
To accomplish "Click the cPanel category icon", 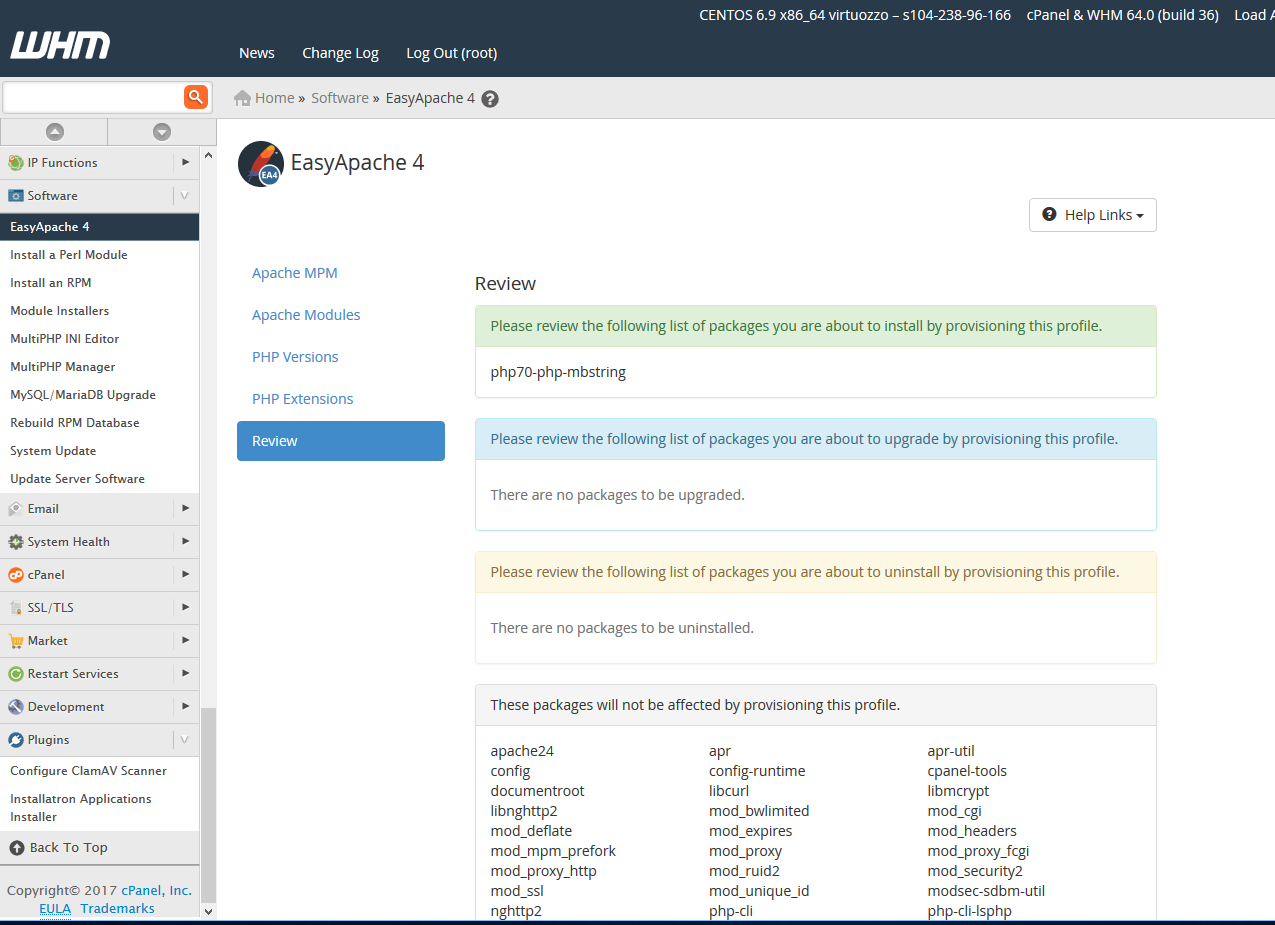I will pos(15,575).
